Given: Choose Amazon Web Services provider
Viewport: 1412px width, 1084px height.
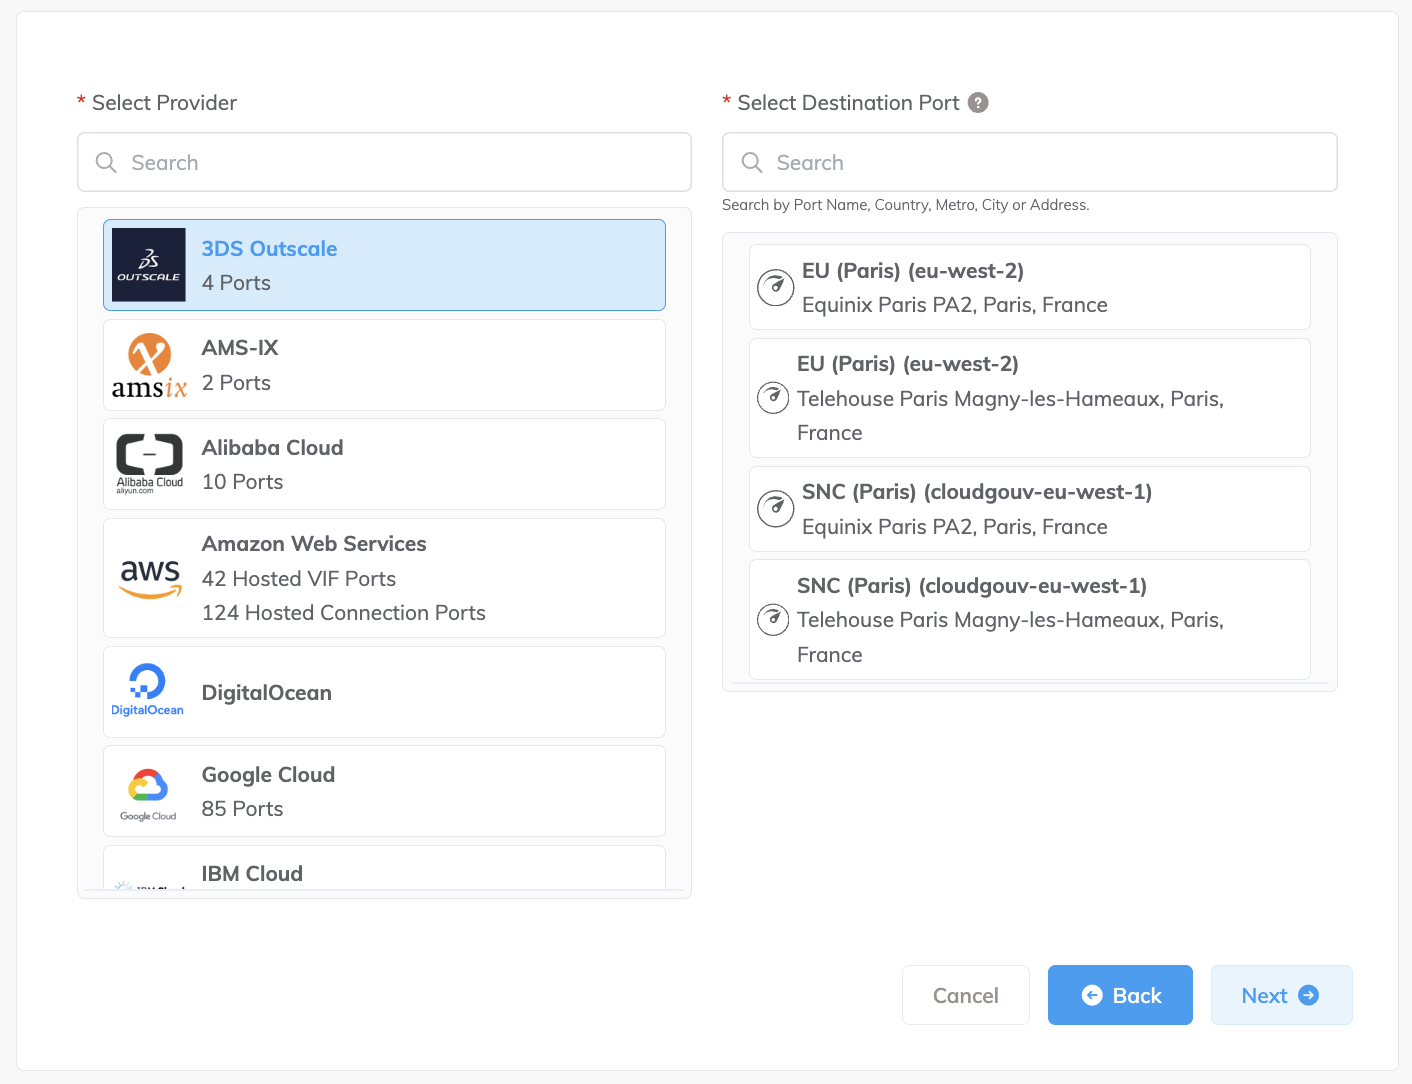Looking at the screenshot, I should pyautogui.click(x=384, y=578).
